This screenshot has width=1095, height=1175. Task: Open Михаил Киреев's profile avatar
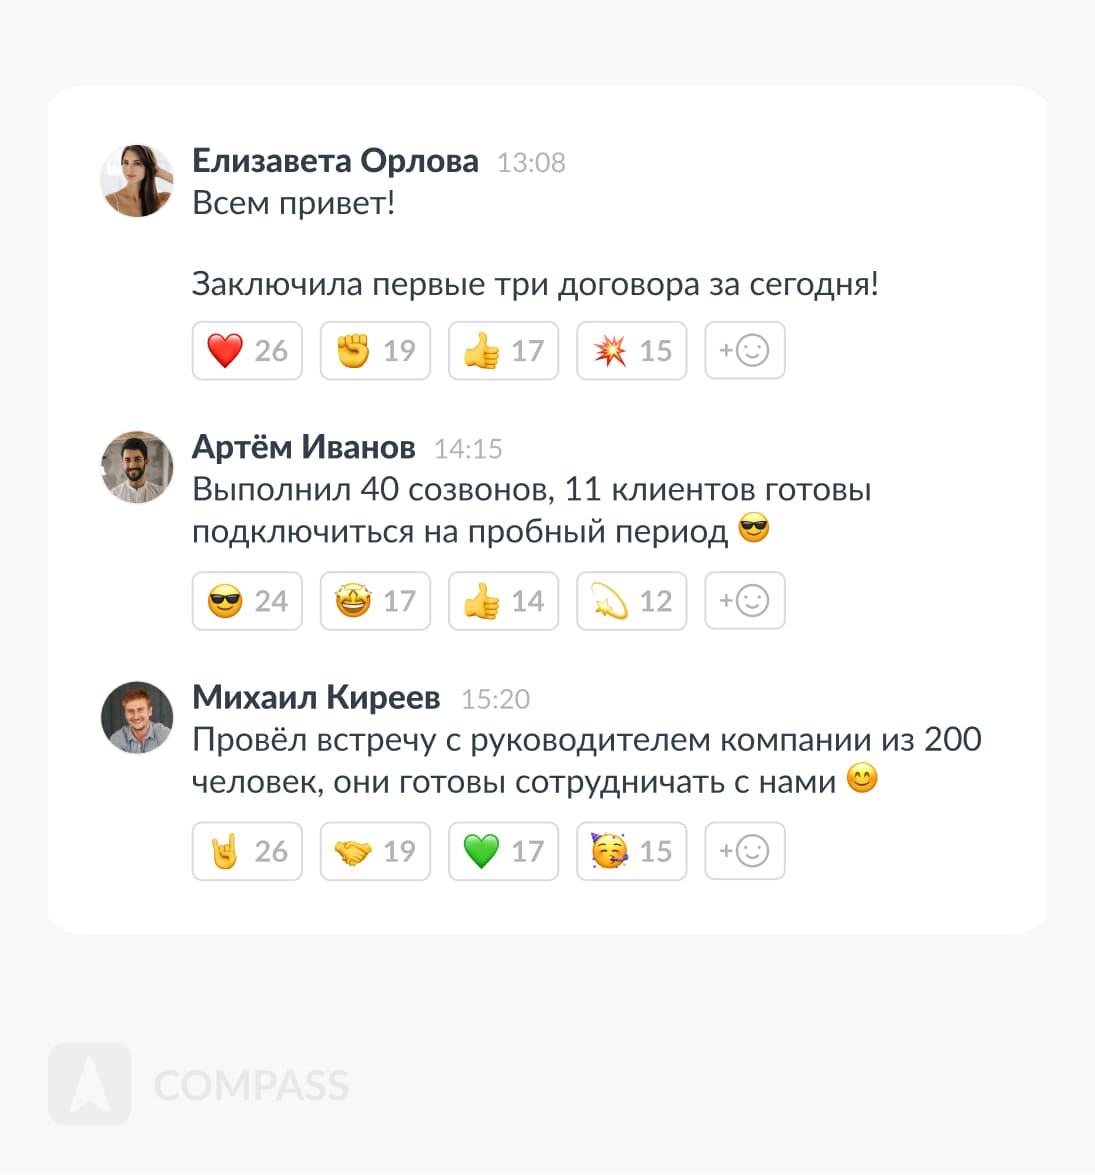[137, 717]
